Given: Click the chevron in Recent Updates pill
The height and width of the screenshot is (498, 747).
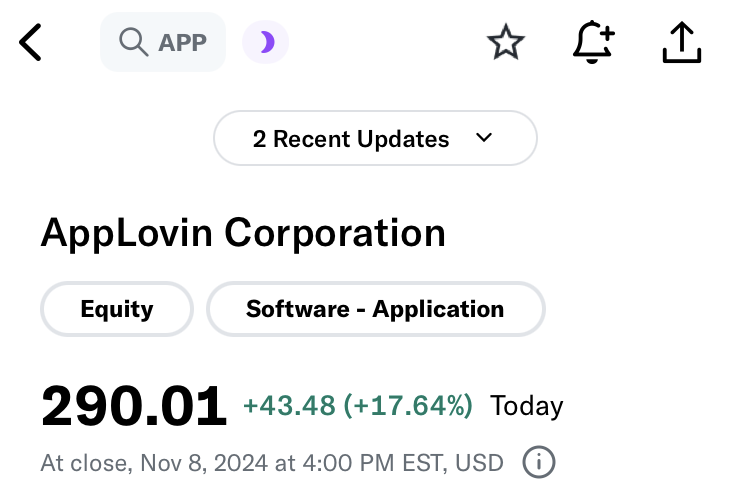Looking at the screenshot, I should 484,138.
